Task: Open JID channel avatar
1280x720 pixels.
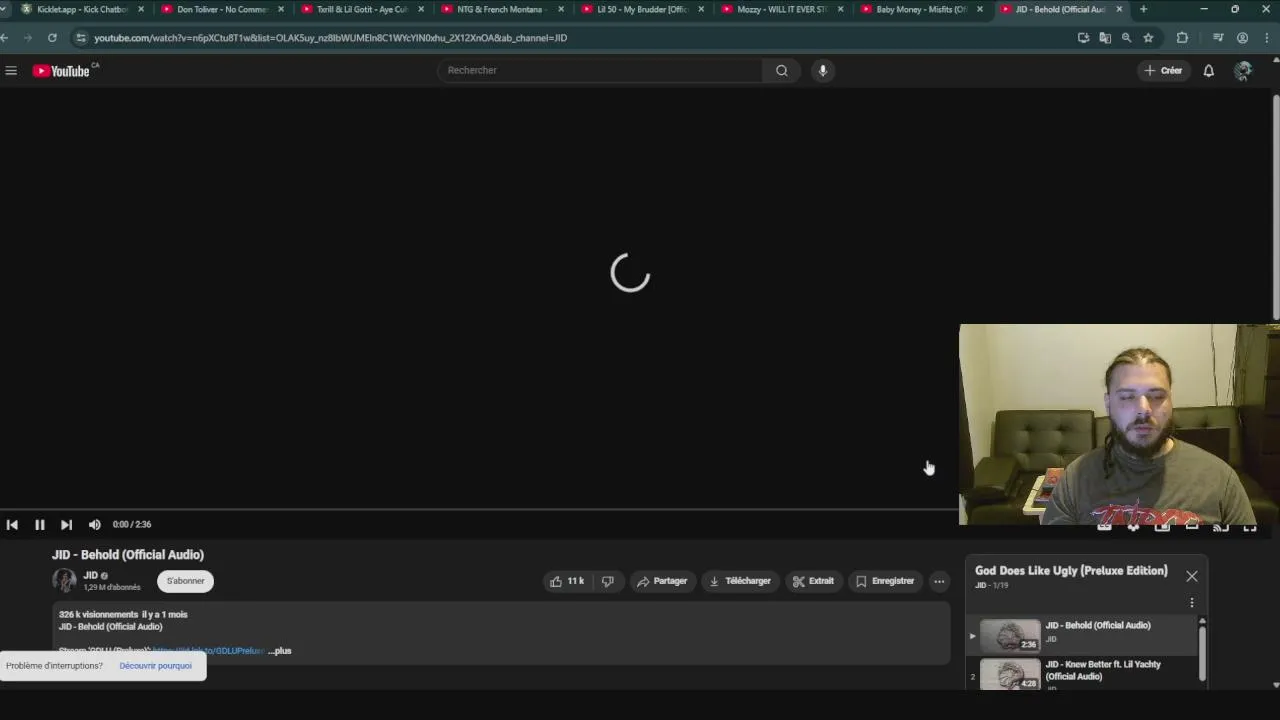Action: [x=64, y=580]
